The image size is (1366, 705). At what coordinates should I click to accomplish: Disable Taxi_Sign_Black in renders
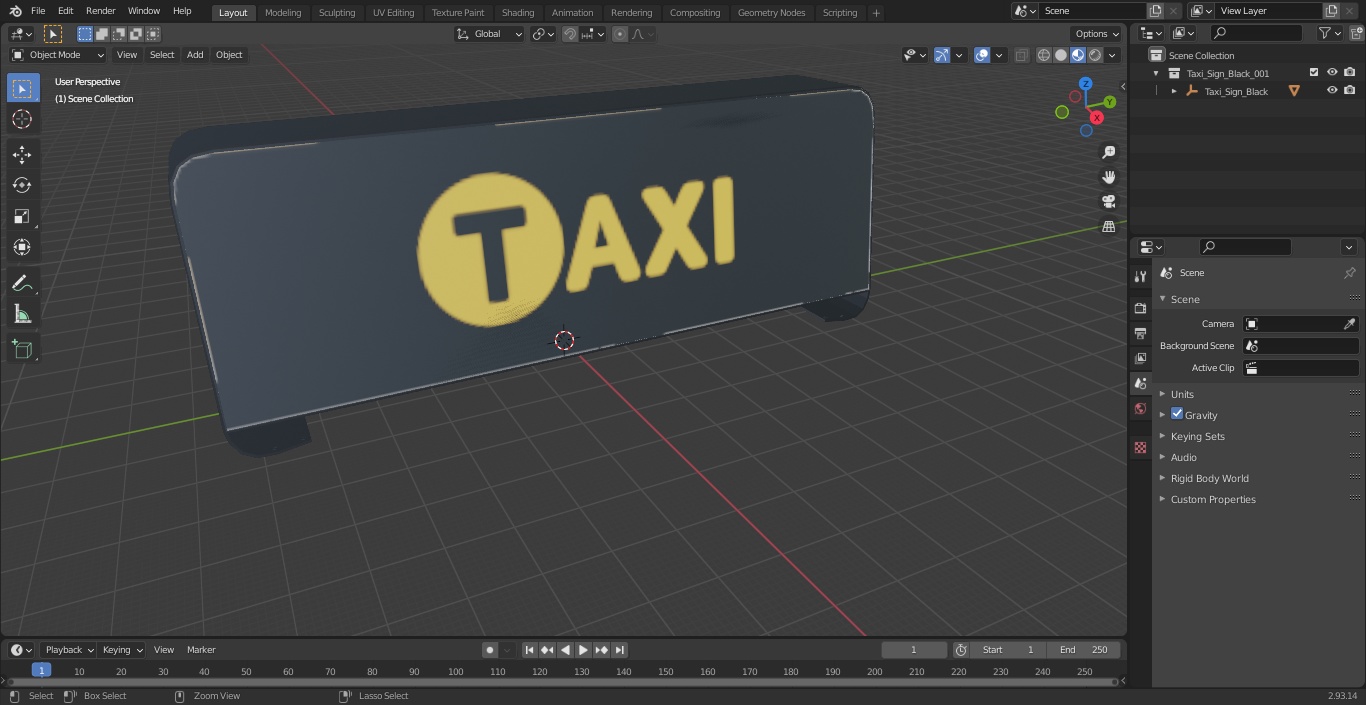pos(1350,91)
